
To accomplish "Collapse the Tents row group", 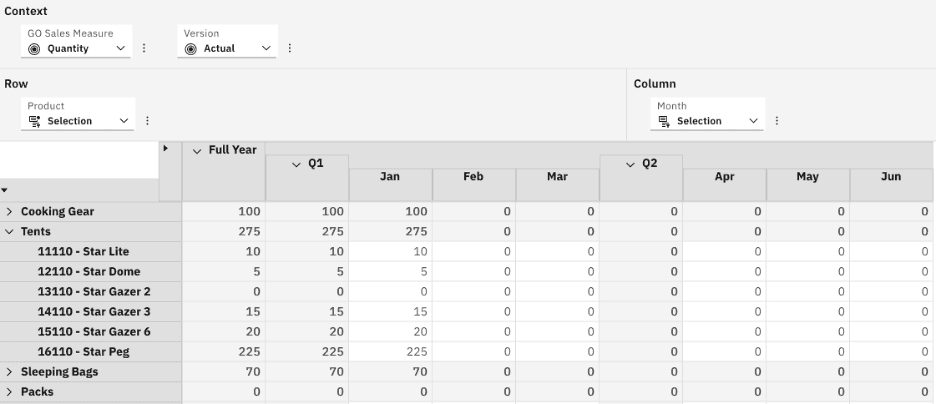I will [9, 232].
